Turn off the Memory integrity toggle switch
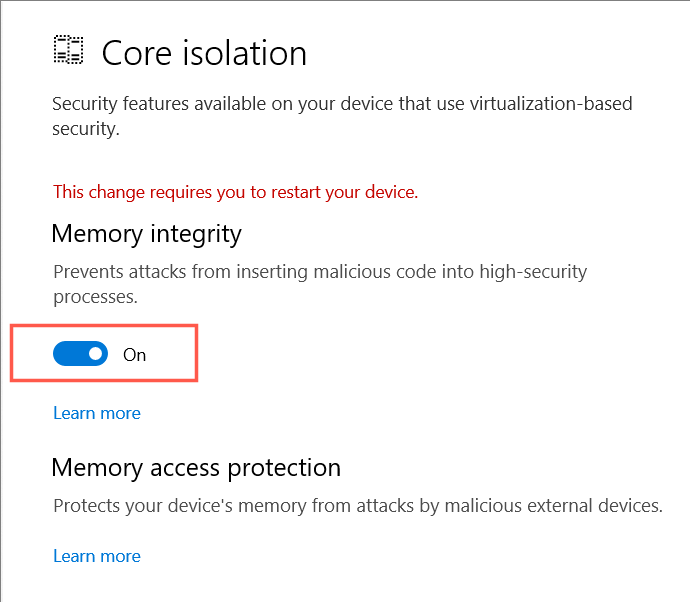Viewport: 690px width, 602px height. 81,353
